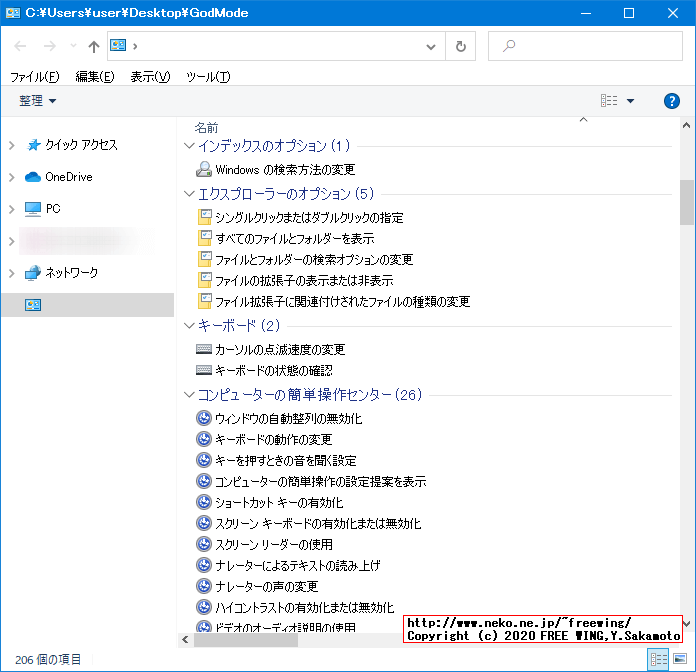Expand the PC tree node

(12, 209)
